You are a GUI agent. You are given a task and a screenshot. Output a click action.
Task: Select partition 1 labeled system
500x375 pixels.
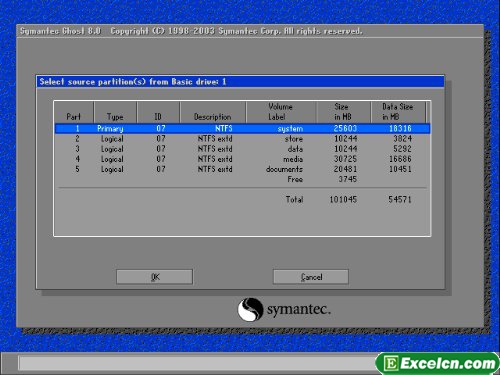point(242,128)
